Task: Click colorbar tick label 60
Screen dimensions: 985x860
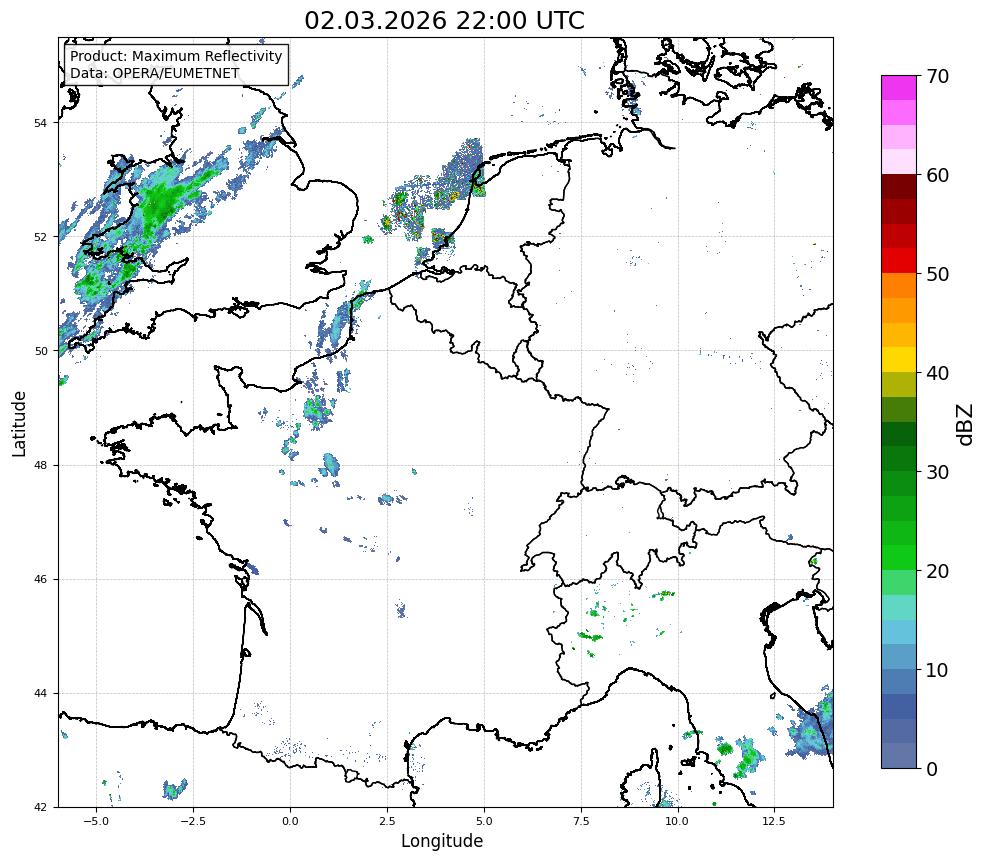Action: (x=937, y=175)
